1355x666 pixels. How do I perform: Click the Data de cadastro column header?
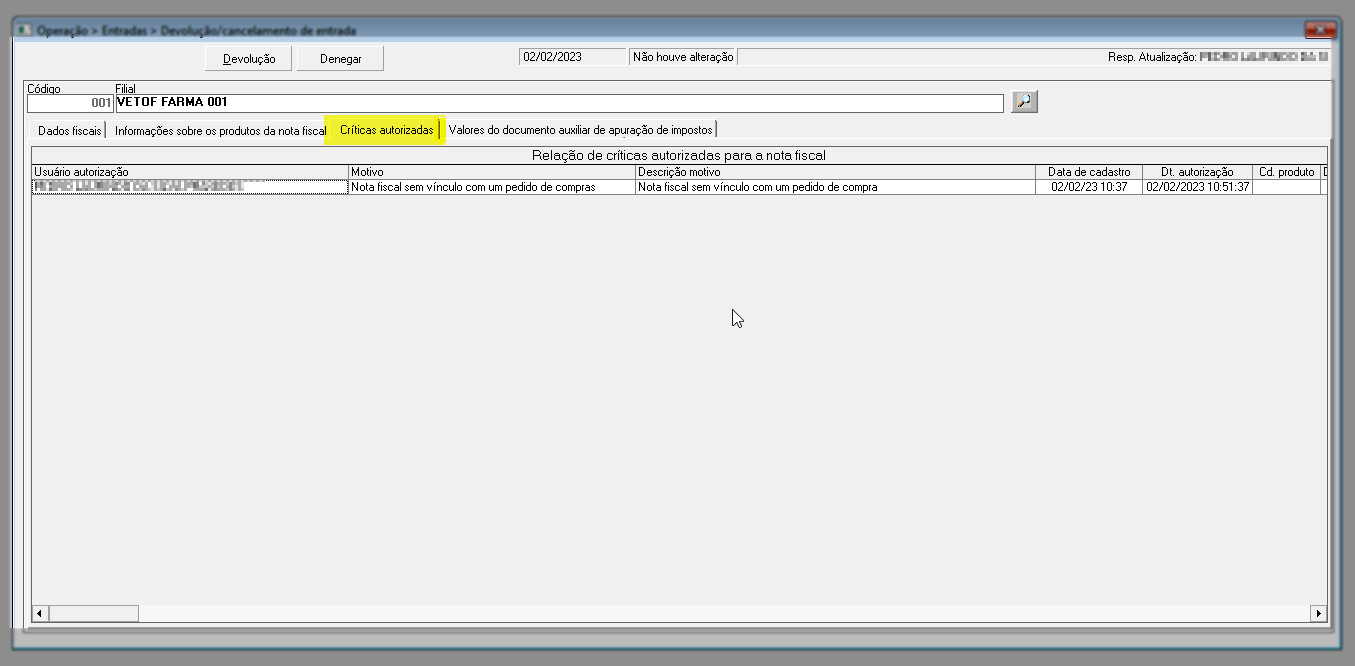(x=1089, y=172)
